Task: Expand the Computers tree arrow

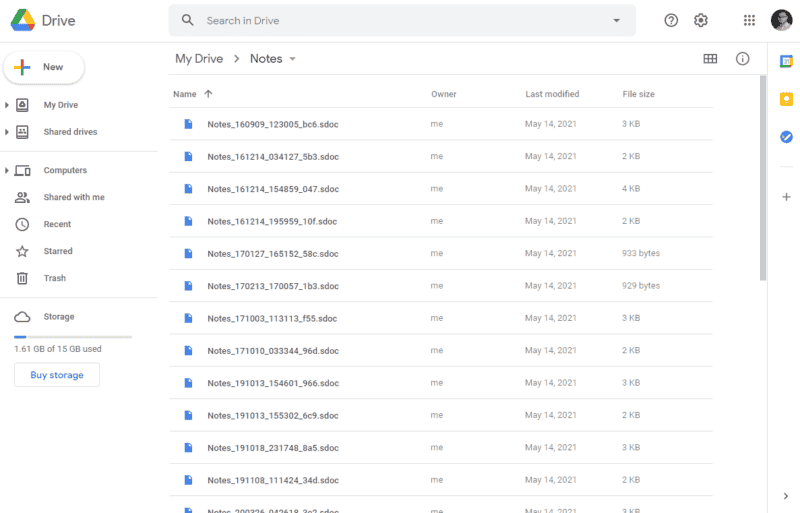Action: (7, 170)
